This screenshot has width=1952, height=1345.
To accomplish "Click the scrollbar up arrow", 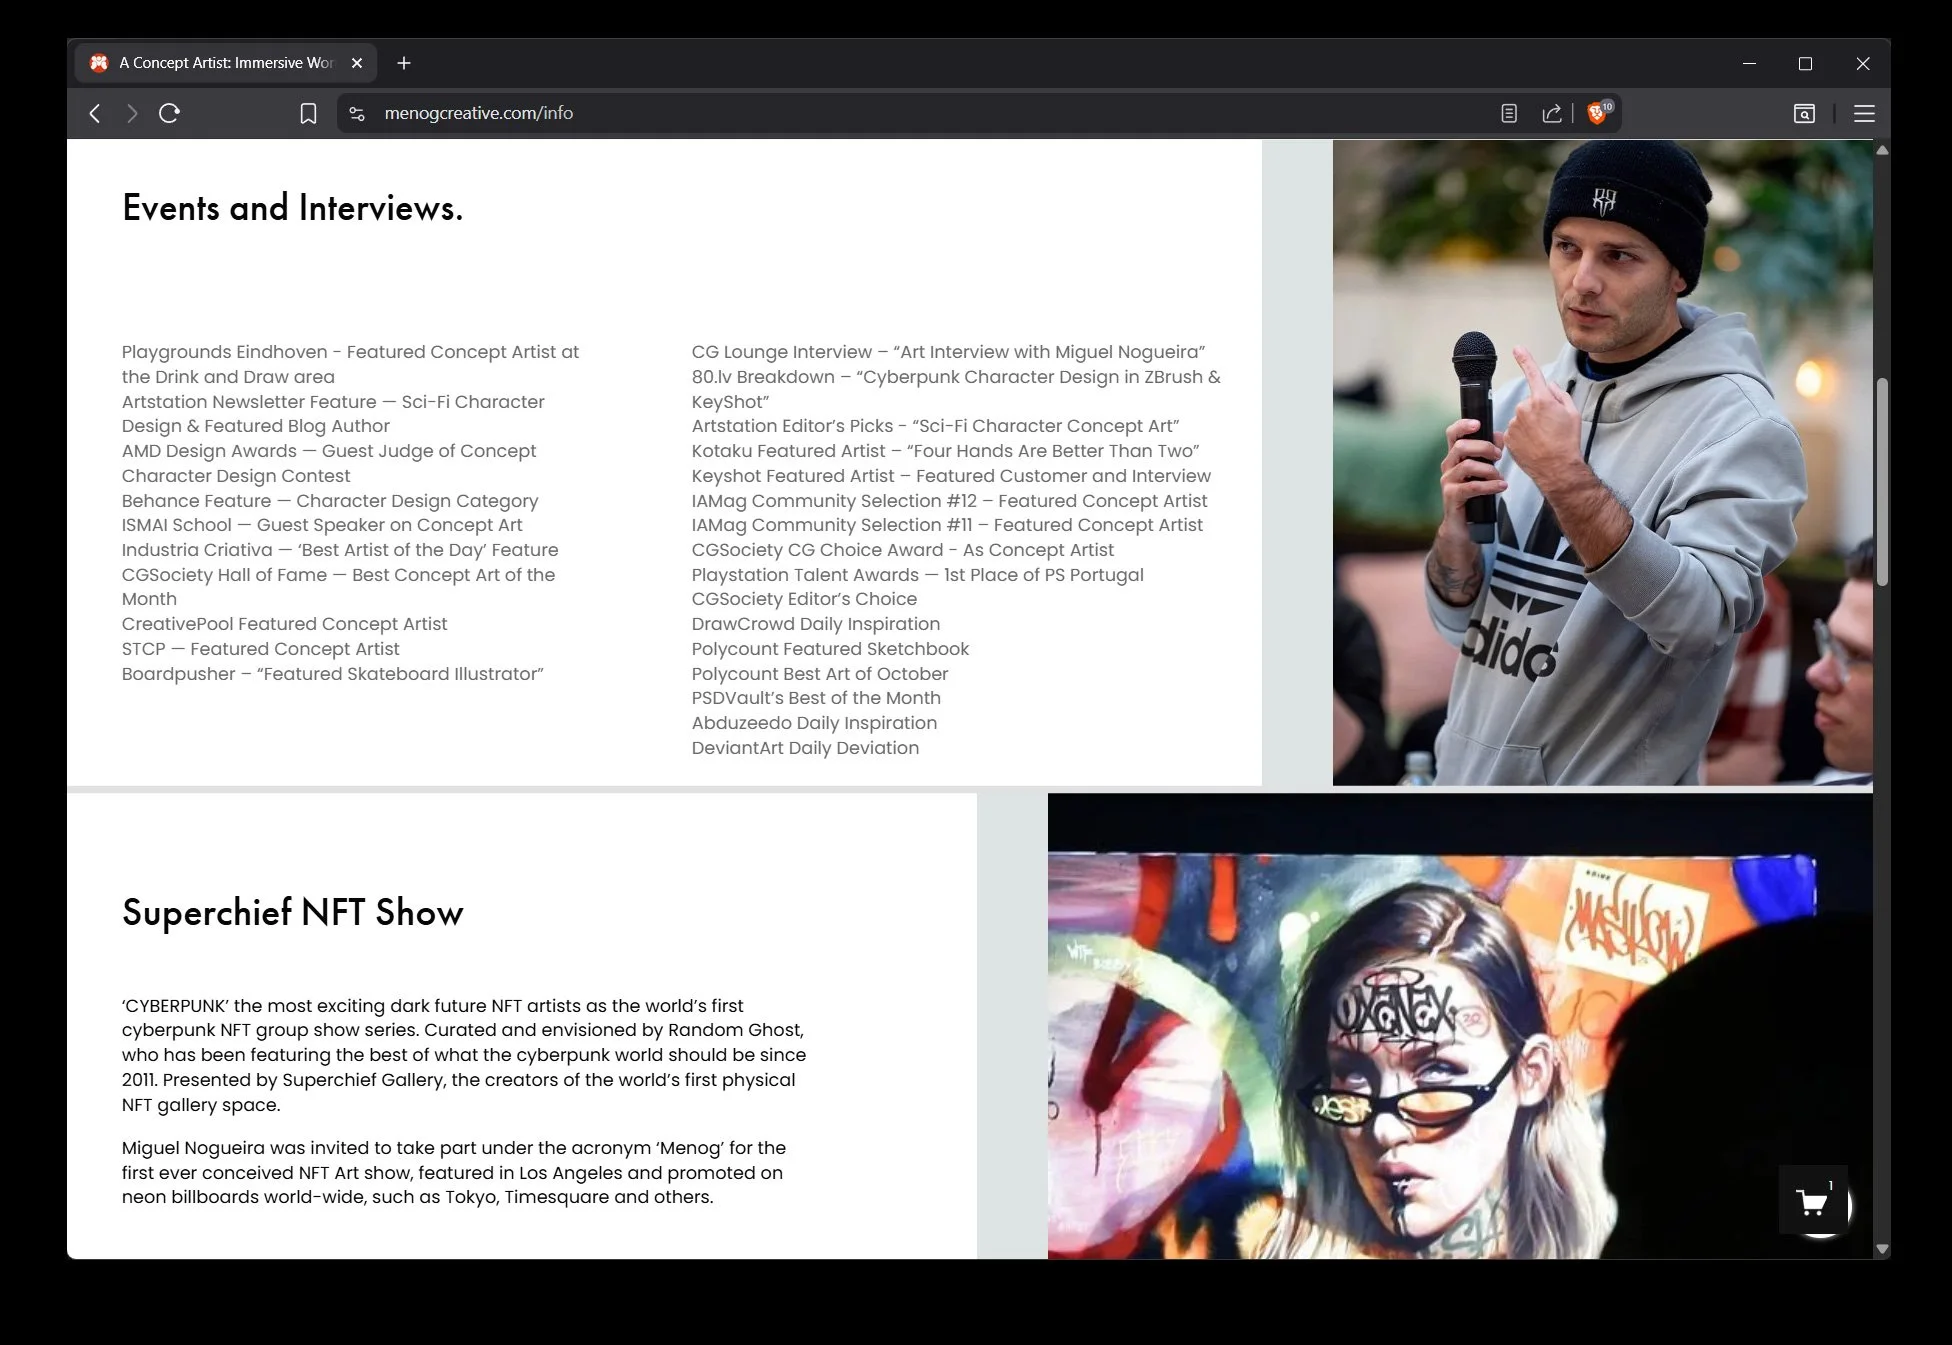I will pyautogui.click(x=1882, y=150).
